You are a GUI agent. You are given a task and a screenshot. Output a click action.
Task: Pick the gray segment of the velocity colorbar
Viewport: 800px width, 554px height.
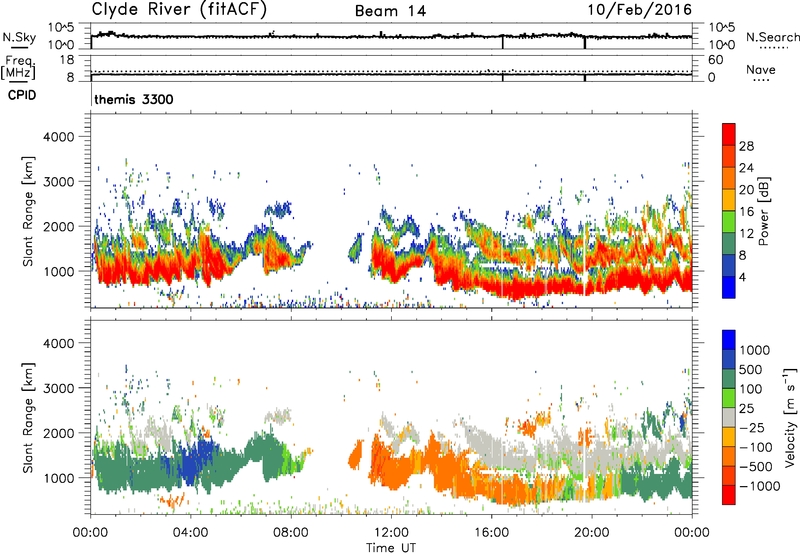[x=729, y=417]
